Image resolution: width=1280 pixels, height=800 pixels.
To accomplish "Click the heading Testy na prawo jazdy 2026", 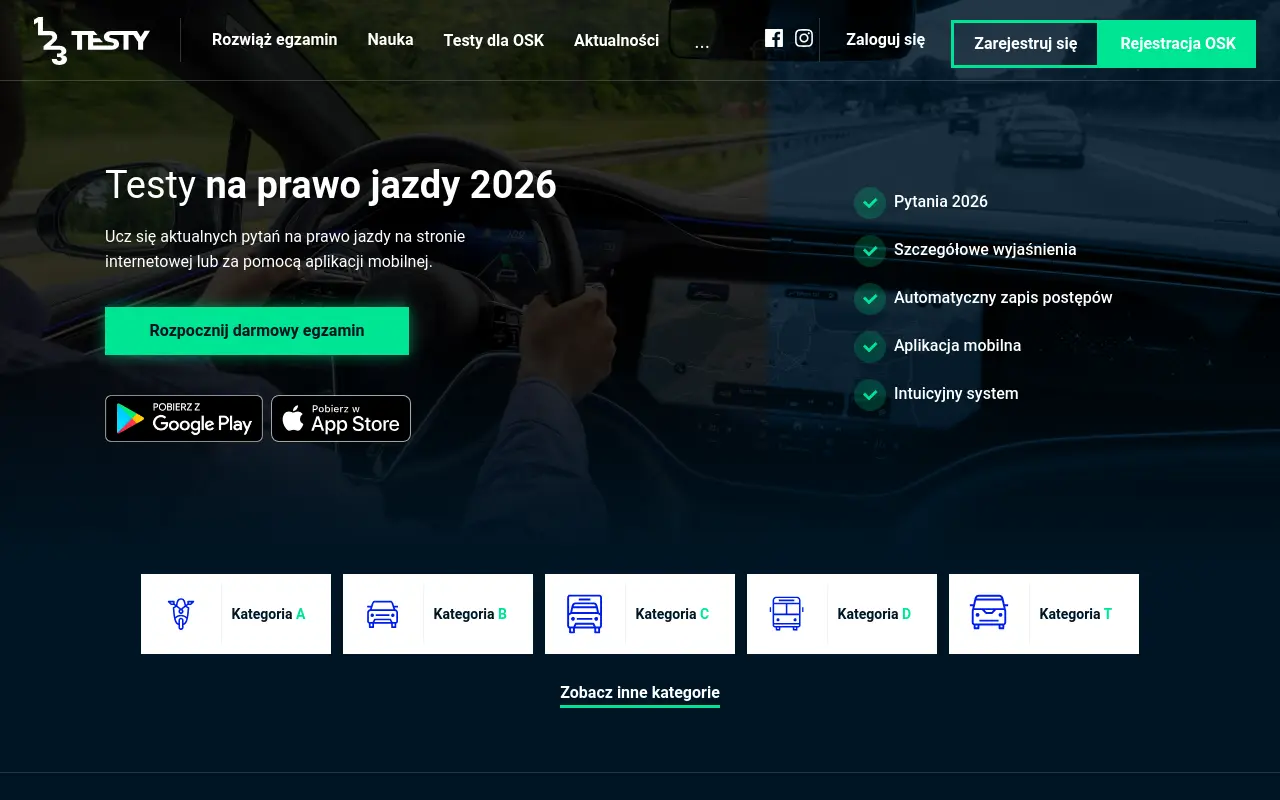I will coord(331,185).
